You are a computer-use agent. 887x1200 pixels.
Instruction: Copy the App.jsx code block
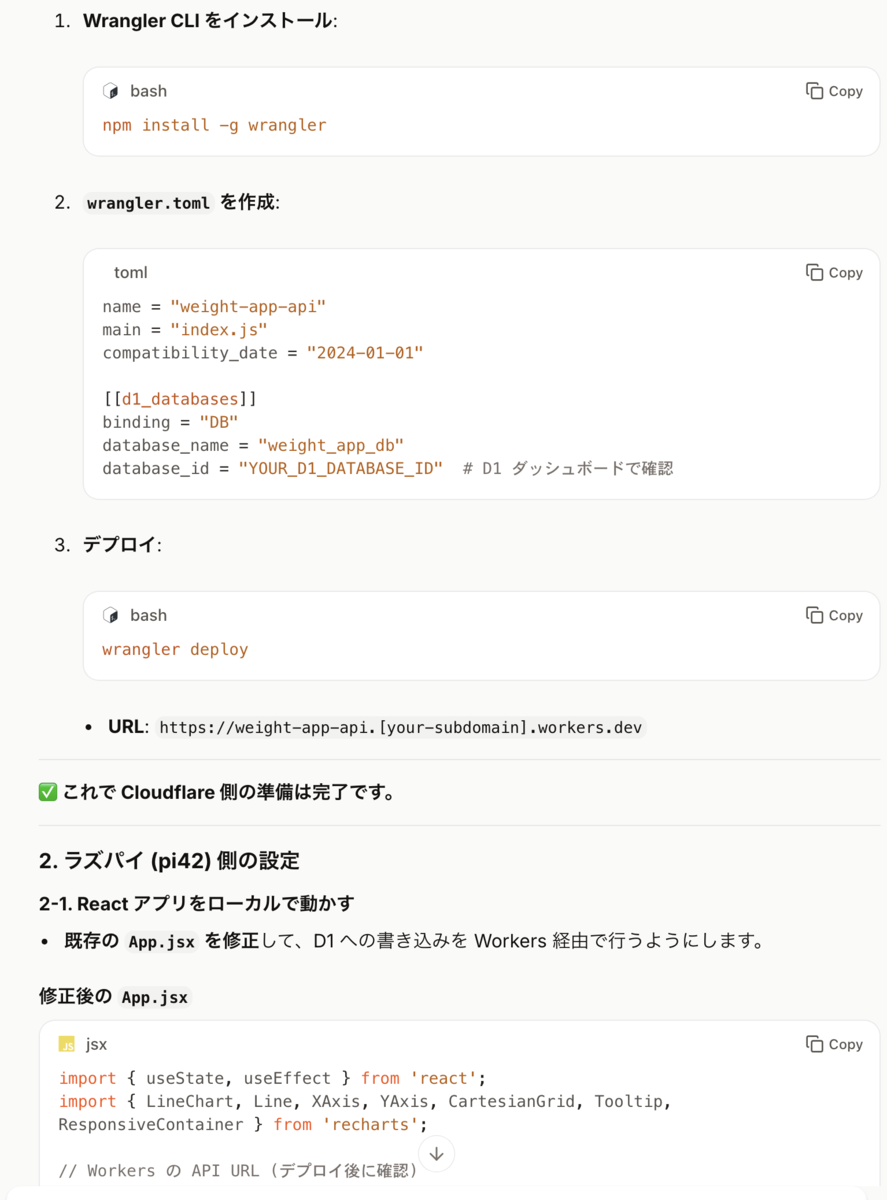[x=834, y=1044]
